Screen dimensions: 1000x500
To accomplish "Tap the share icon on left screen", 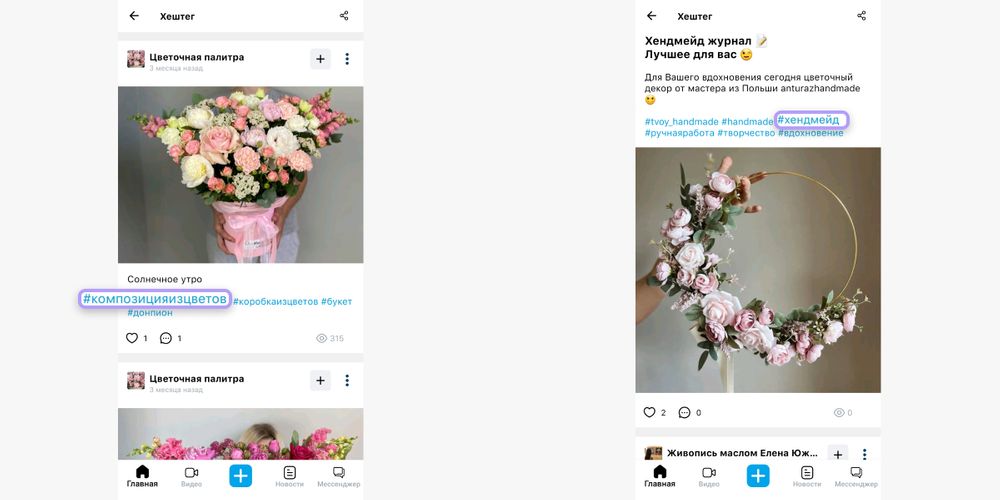I will (x=344, y=16).
